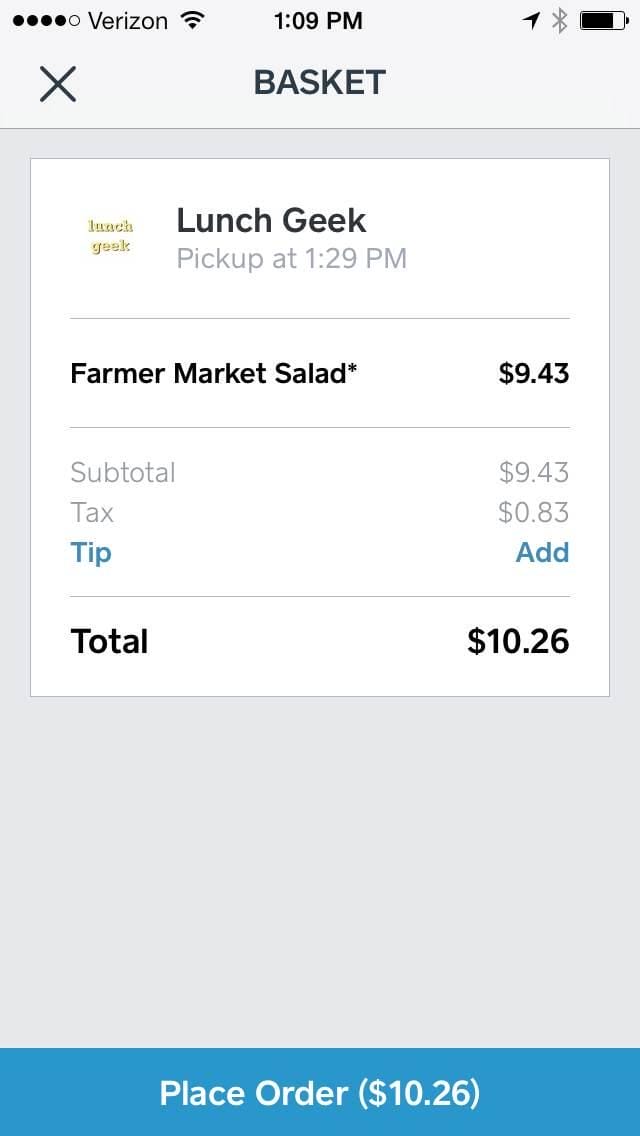Tap the X icon to close the basket
640x1136 pixels.
click(57, 84)
